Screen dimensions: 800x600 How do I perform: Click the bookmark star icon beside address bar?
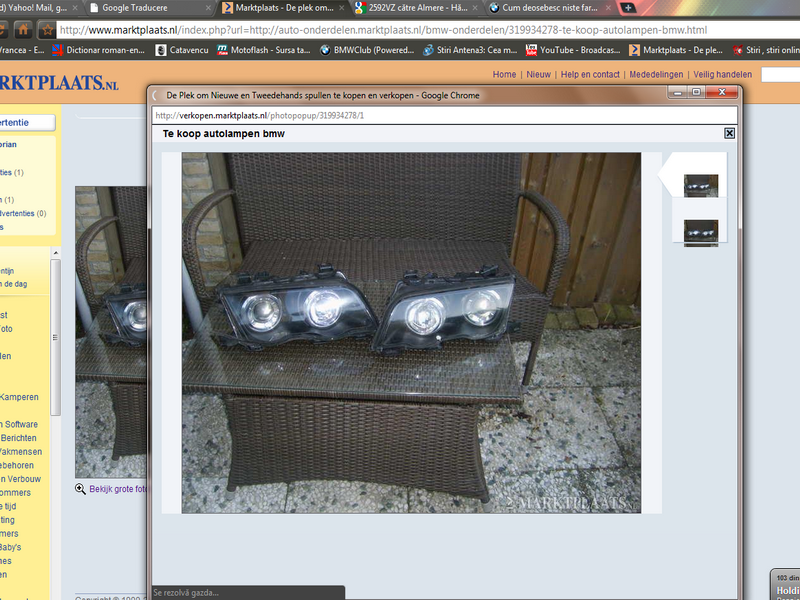point(46,30)
